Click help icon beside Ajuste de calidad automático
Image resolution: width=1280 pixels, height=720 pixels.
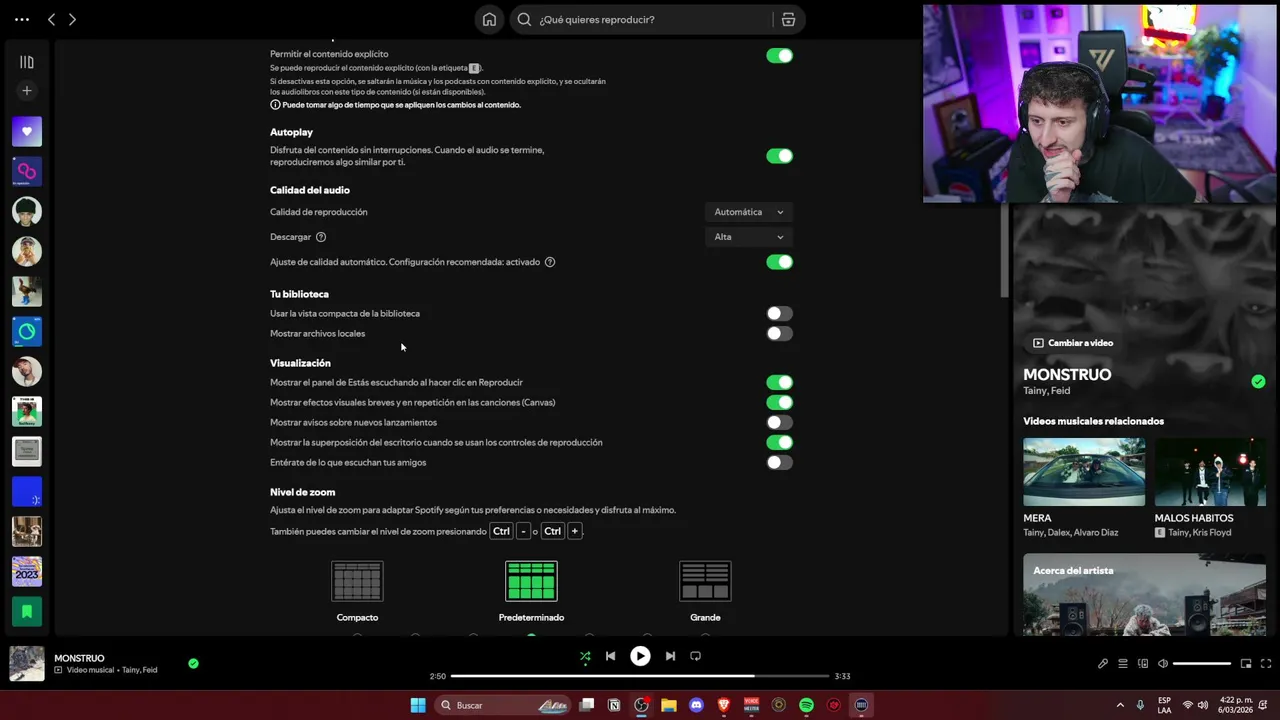pyautogui.click(x=550, y=262)
